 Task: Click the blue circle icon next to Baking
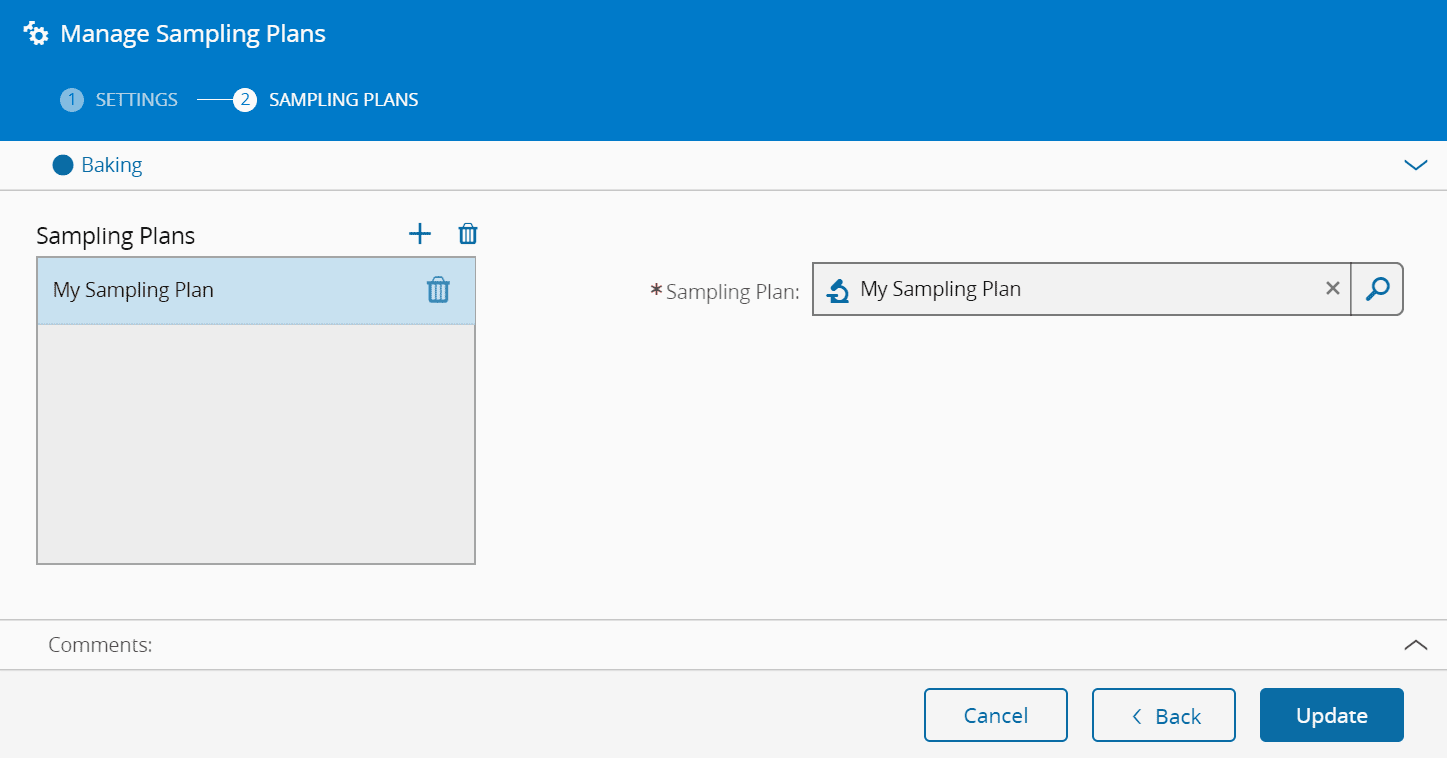[x=63, y=165]
